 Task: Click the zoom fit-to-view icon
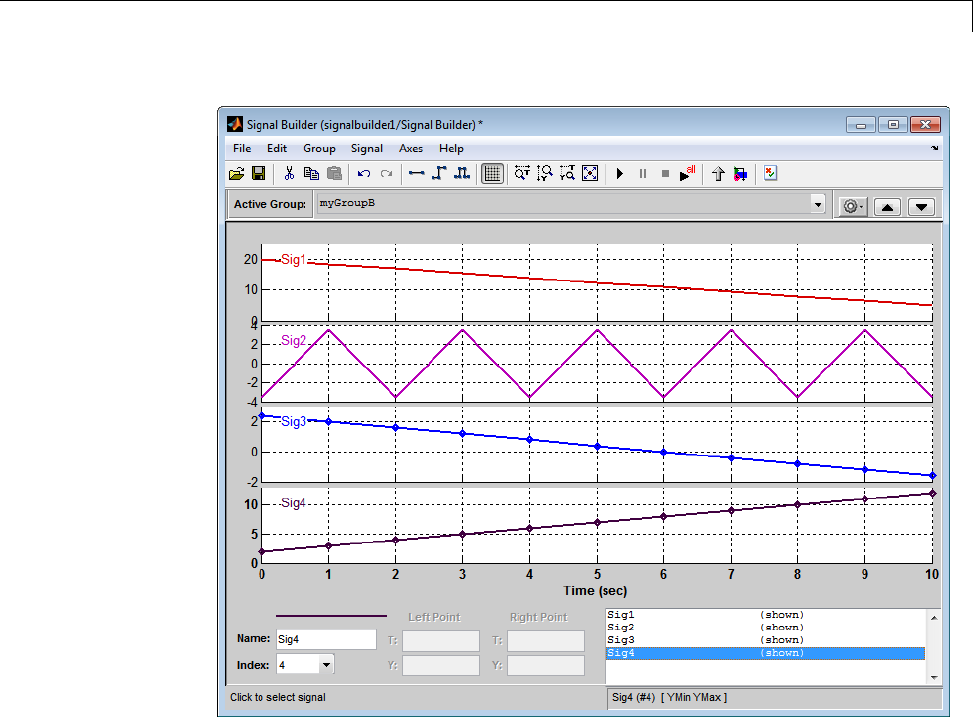[590, 174]
